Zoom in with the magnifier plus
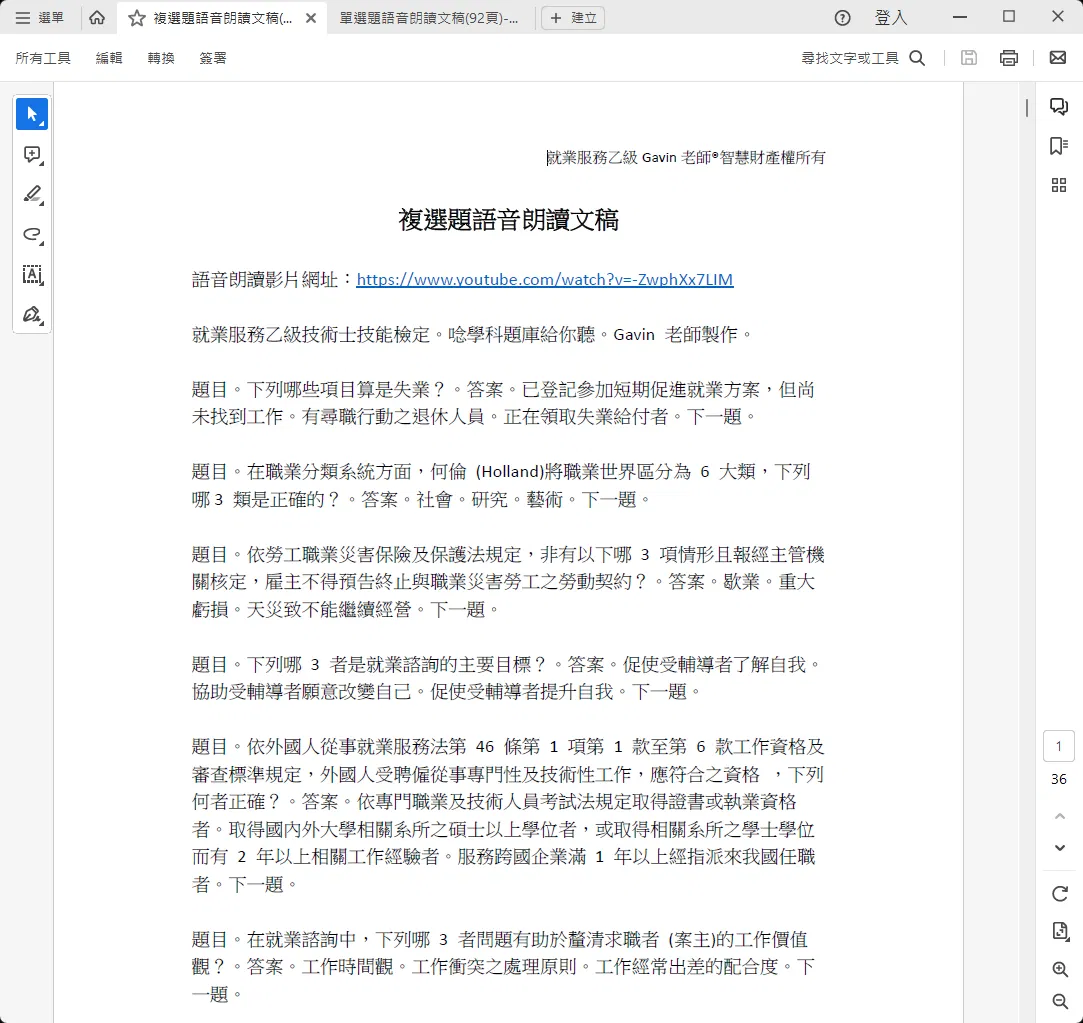Screen dimensions: 1083x1023 (1060, 969)
